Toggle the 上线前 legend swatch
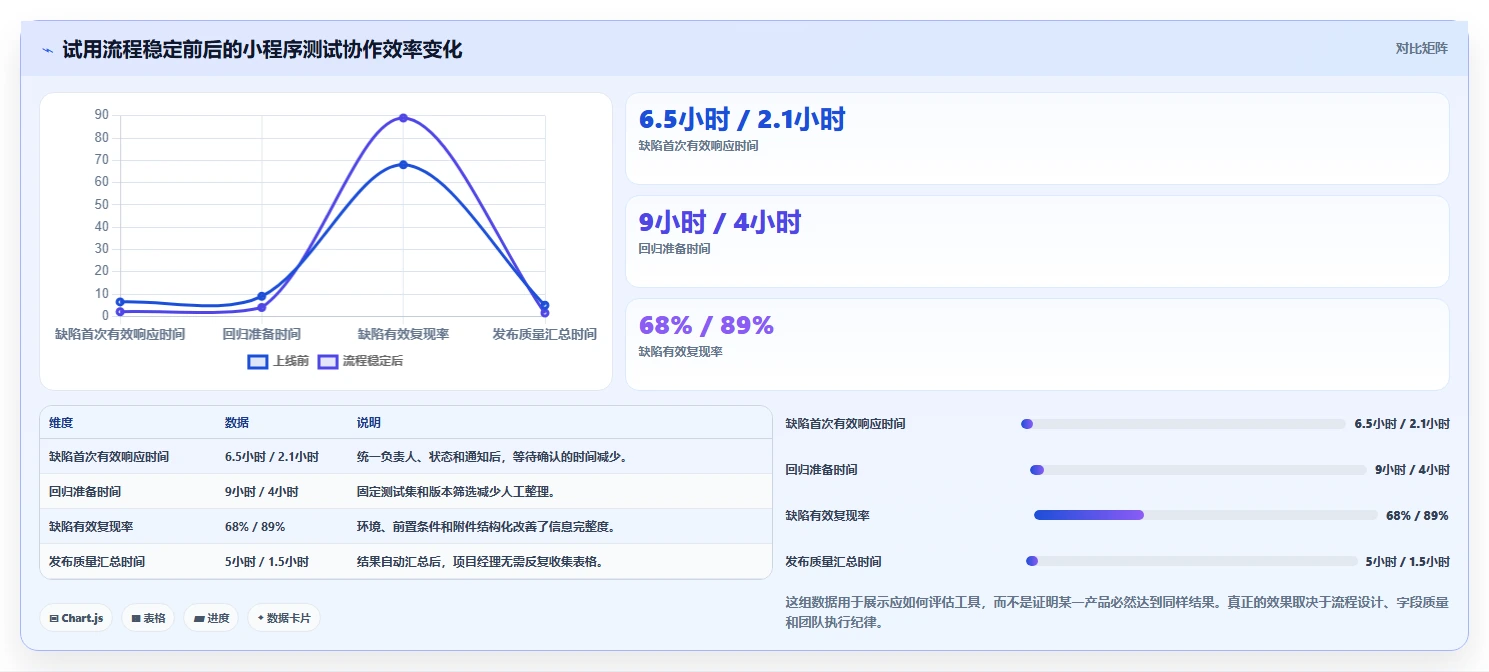This screenshot has height=672, width=1489. coord(258,361)
